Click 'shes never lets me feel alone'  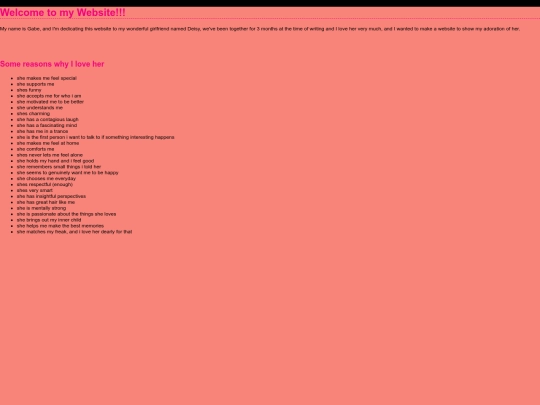(x=50, y=155)
